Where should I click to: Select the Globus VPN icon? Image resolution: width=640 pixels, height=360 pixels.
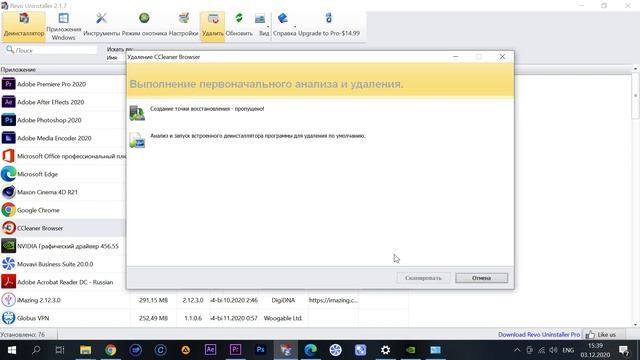pyautogui.click(x=8, y=318)
